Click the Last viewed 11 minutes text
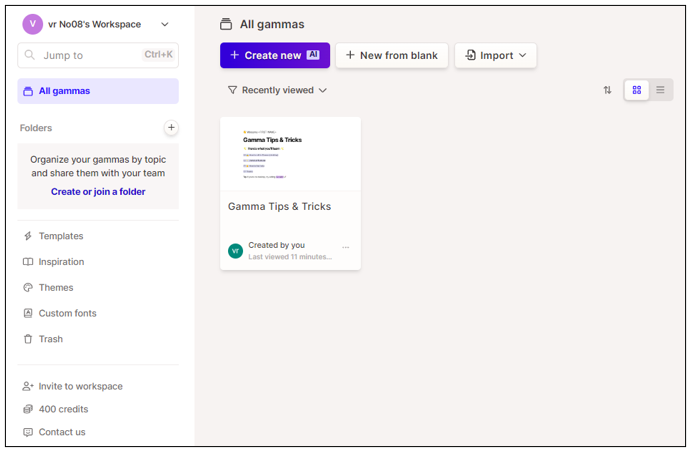 tap(290, 257)
